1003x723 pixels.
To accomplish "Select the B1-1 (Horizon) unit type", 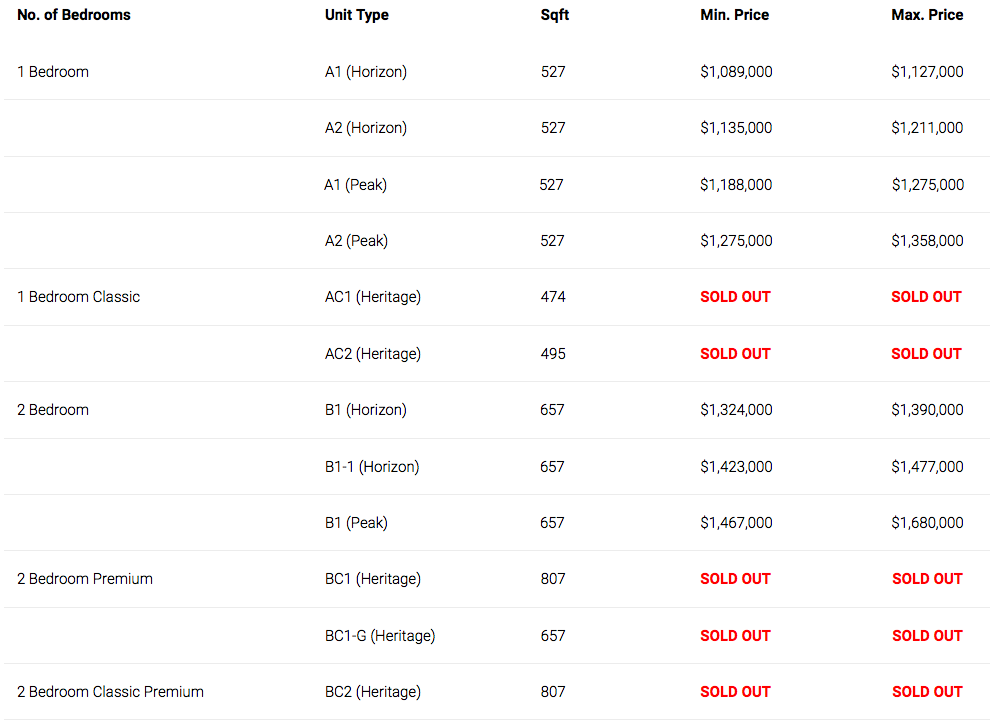I will pyautogui.click(x=372, y=466).
